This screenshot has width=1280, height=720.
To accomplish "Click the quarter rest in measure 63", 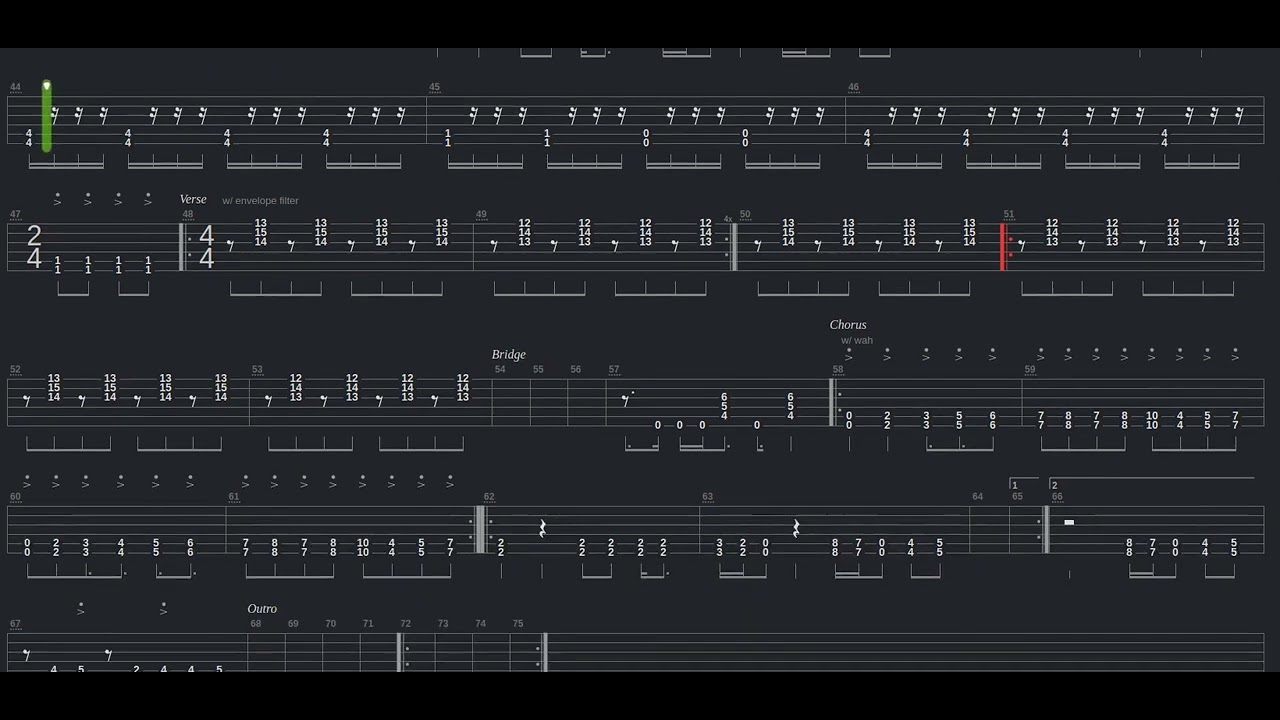I will coord(796,528).
